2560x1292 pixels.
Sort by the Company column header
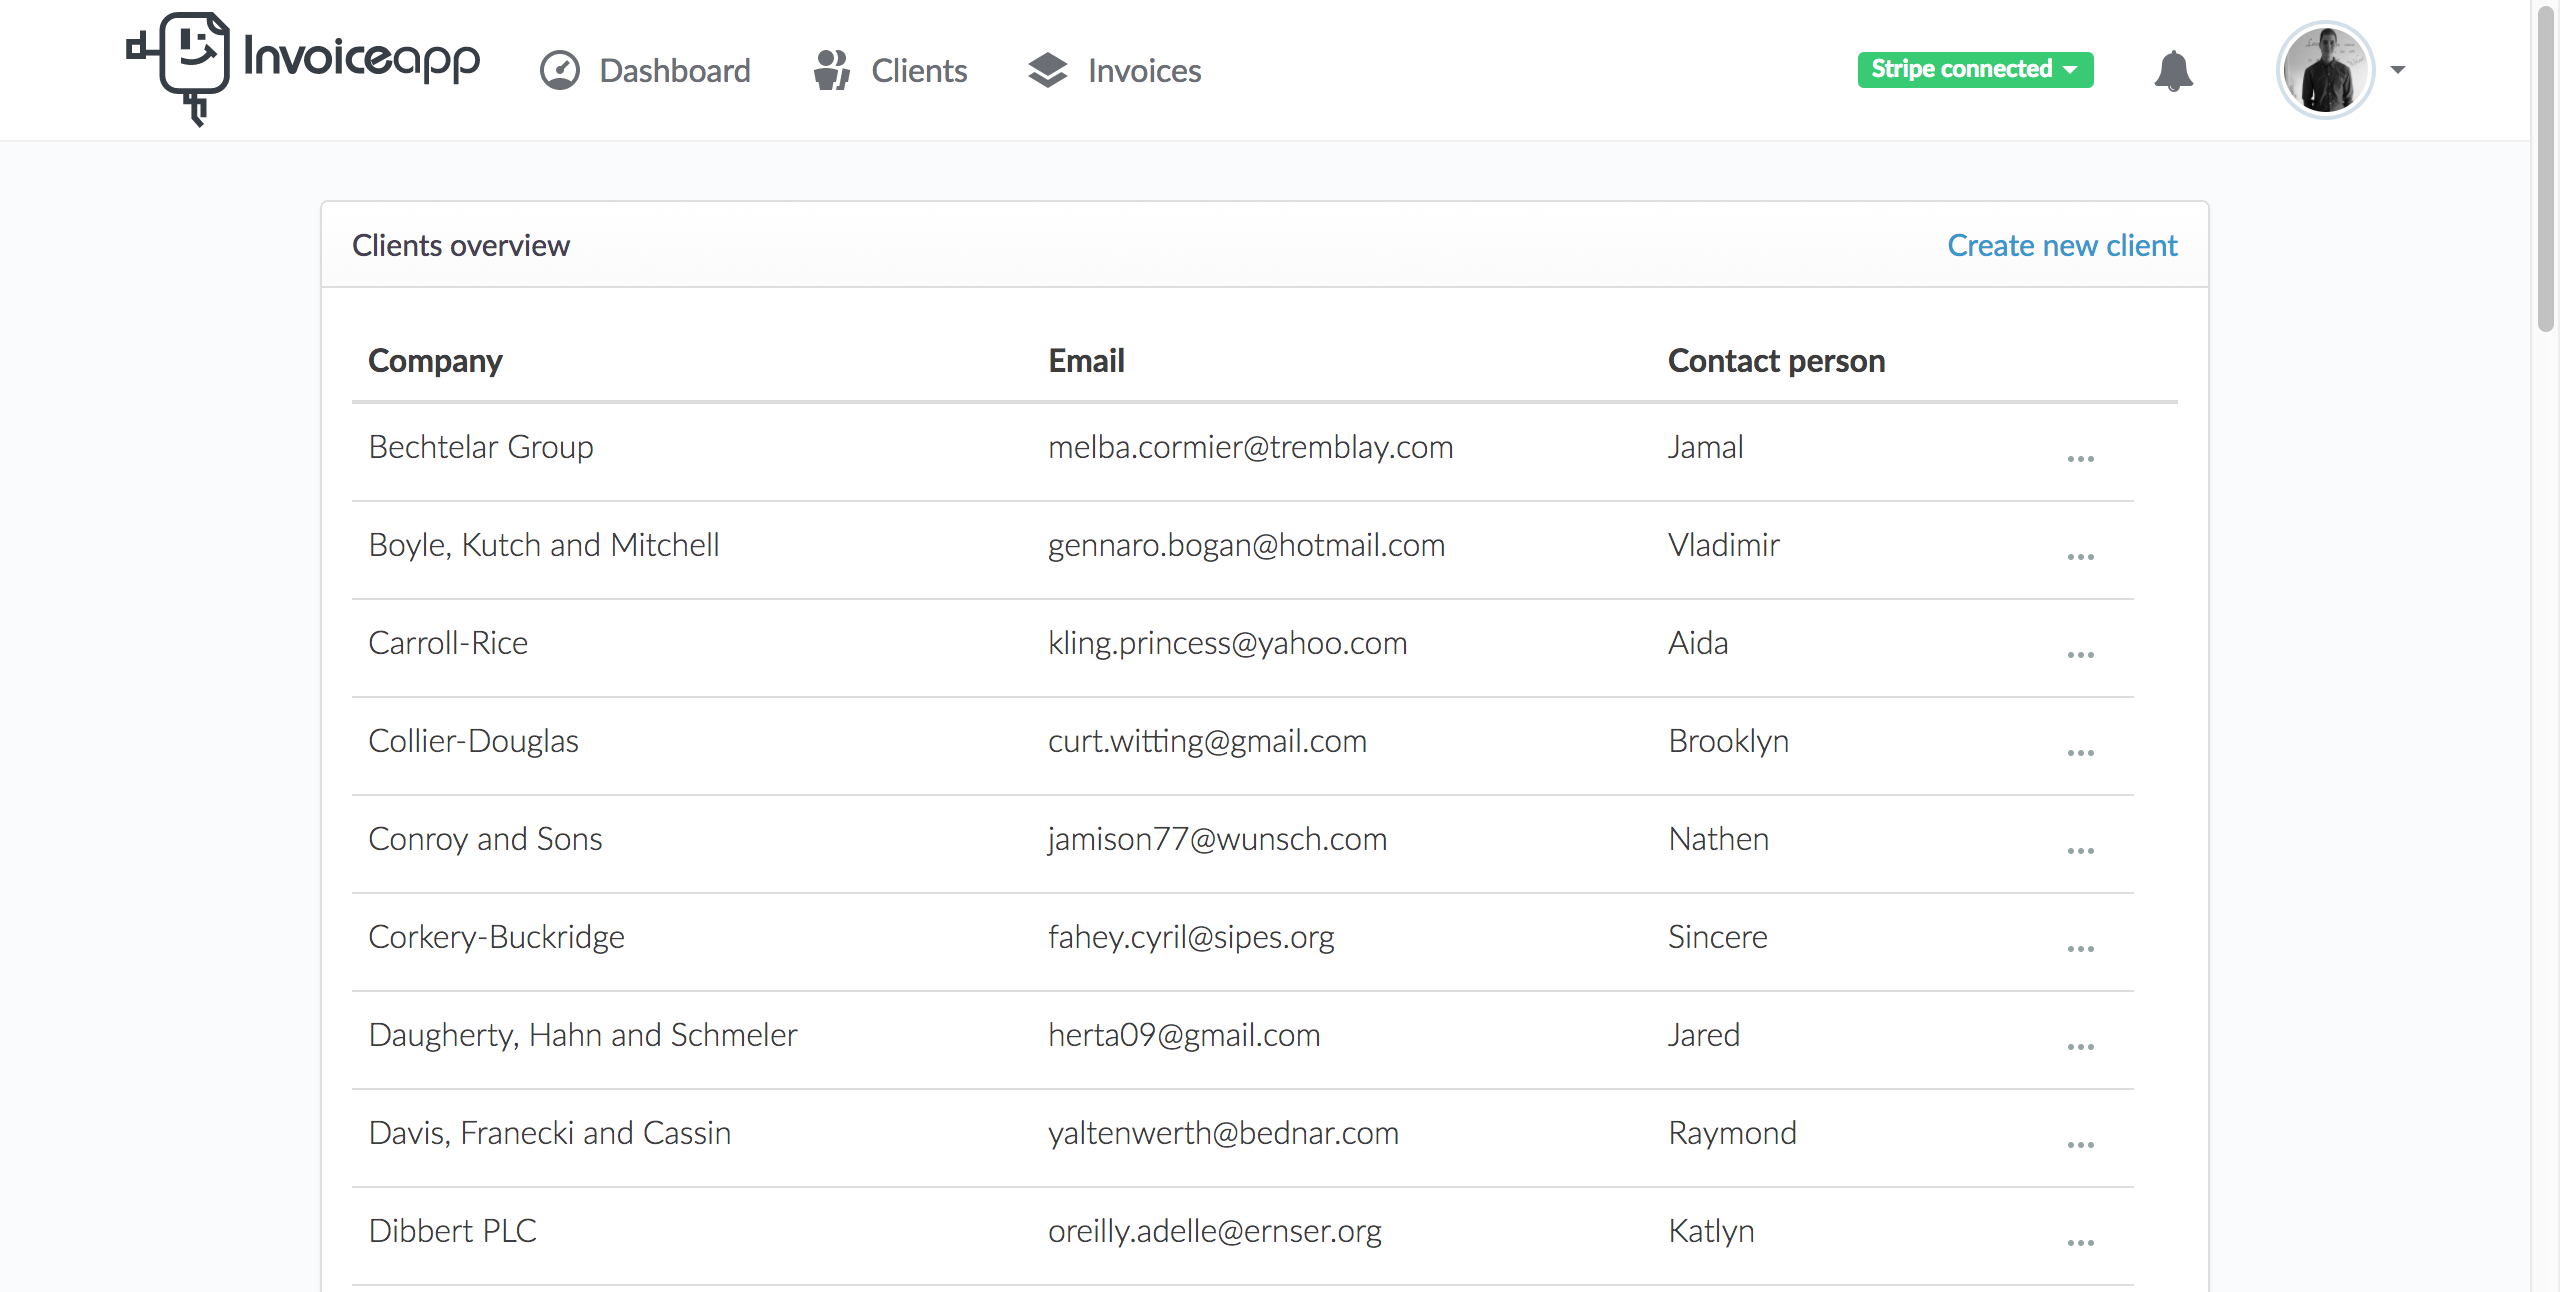(x=435, y=360)
